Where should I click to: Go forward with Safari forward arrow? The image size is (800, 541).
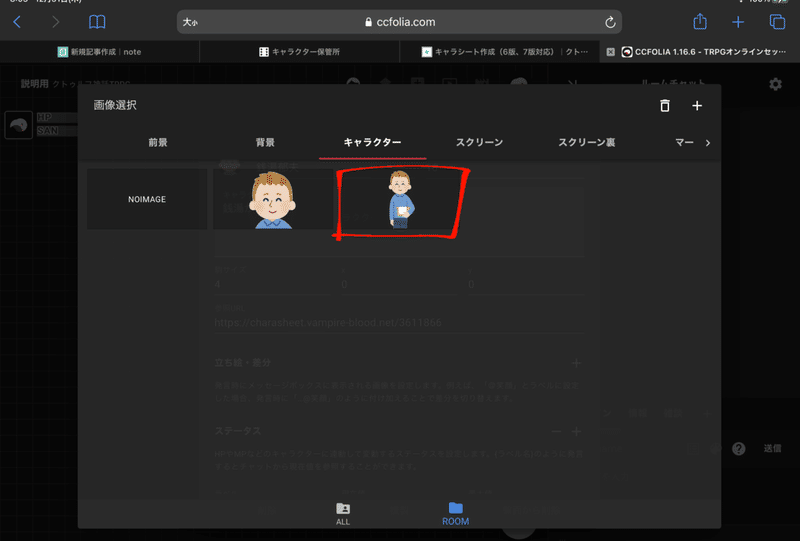coord(55,22)
